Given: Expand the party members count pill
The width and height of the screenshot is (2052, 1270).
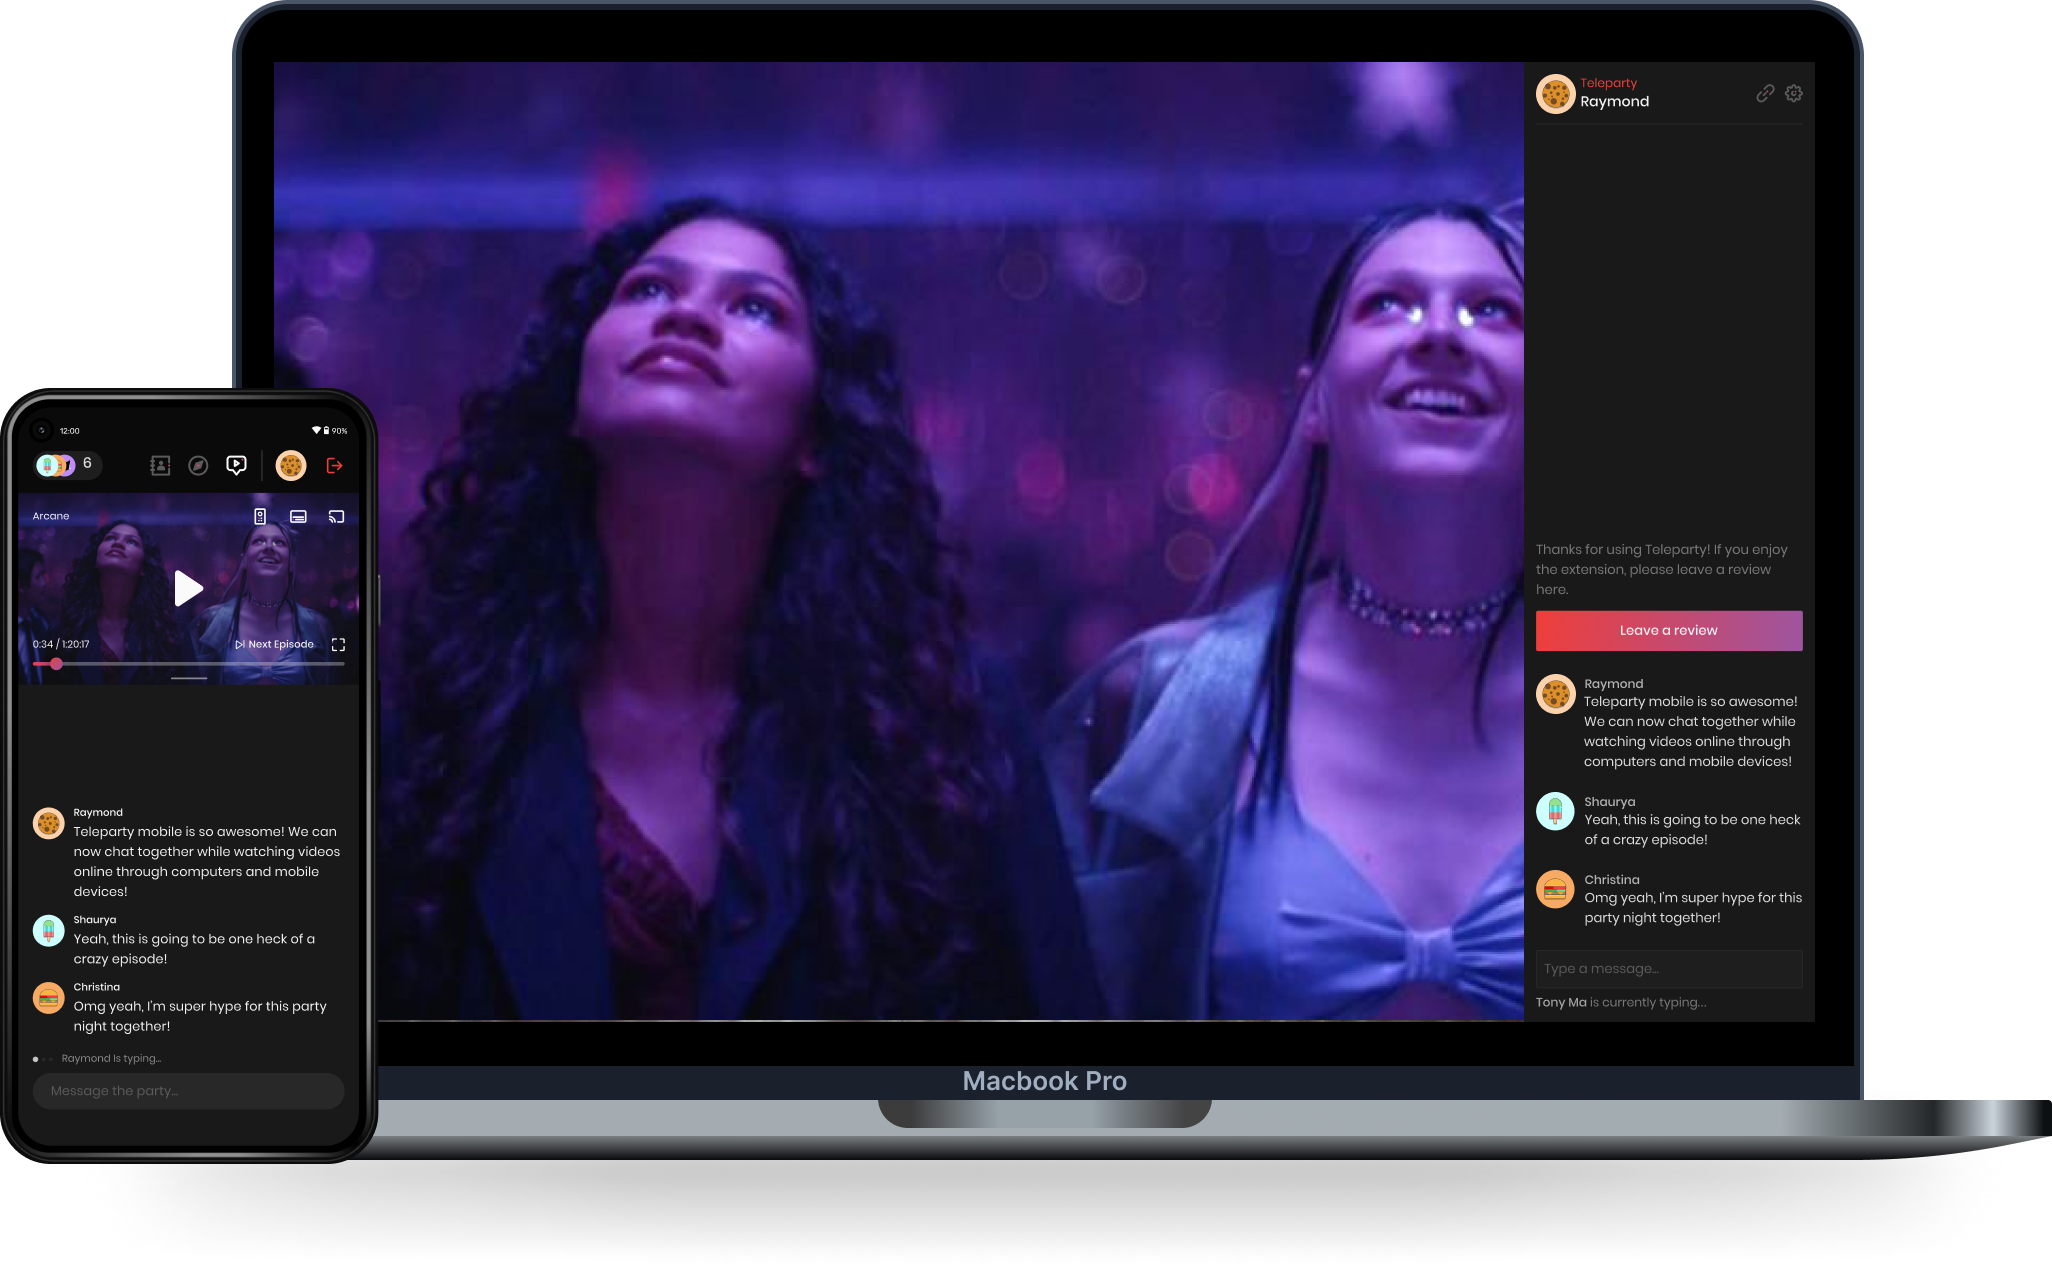Looking at the screenshot, I should tap(67, 465).
